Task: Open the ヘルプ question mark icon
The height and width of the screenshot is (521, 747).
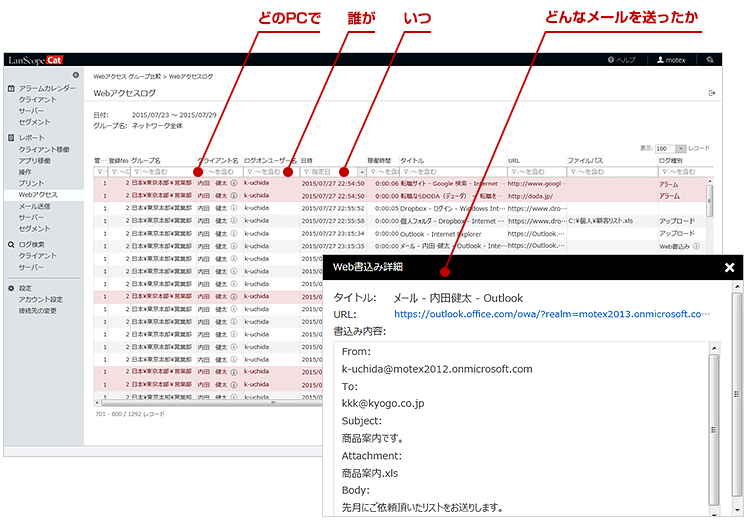Action: 611,60
